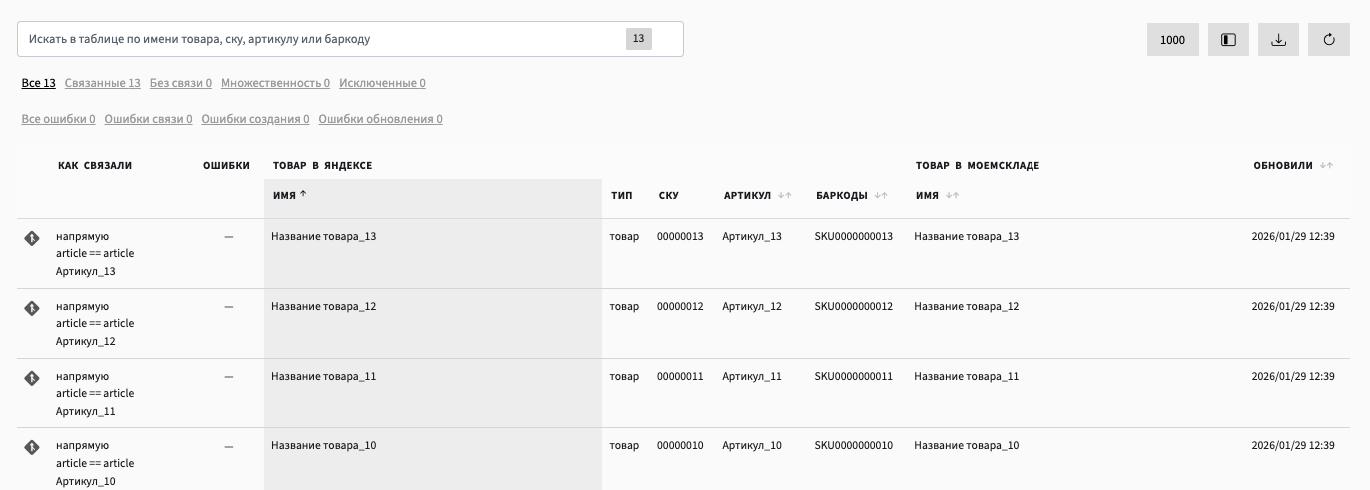Click the КАК СВЯЗАЛИ column header
The image size is (1370, 490).
[x=95, y=165]
